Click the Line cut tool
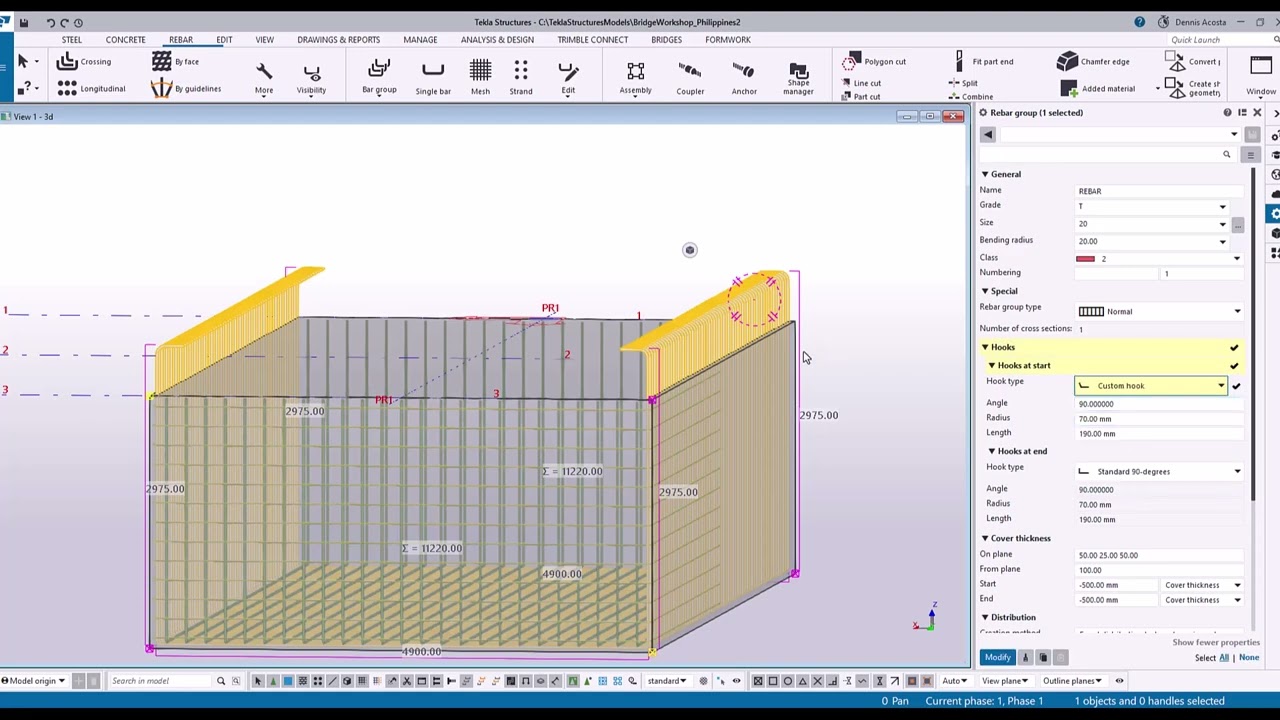Image resolution: width=1280 pixels, height=720 pixels. click(861, 84)
